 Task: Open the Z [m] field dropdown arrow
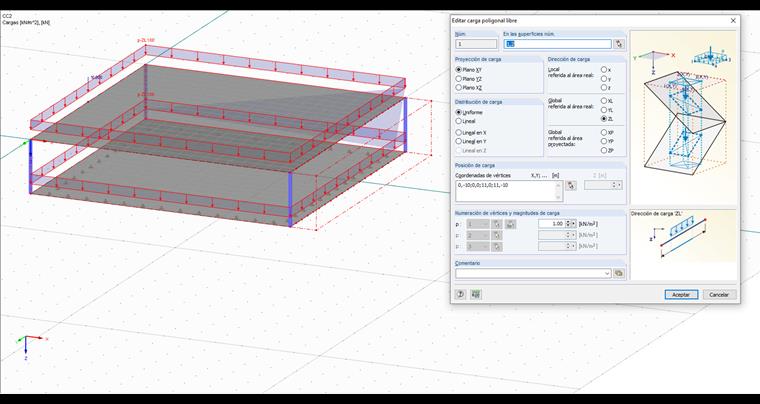click(619, 185)
